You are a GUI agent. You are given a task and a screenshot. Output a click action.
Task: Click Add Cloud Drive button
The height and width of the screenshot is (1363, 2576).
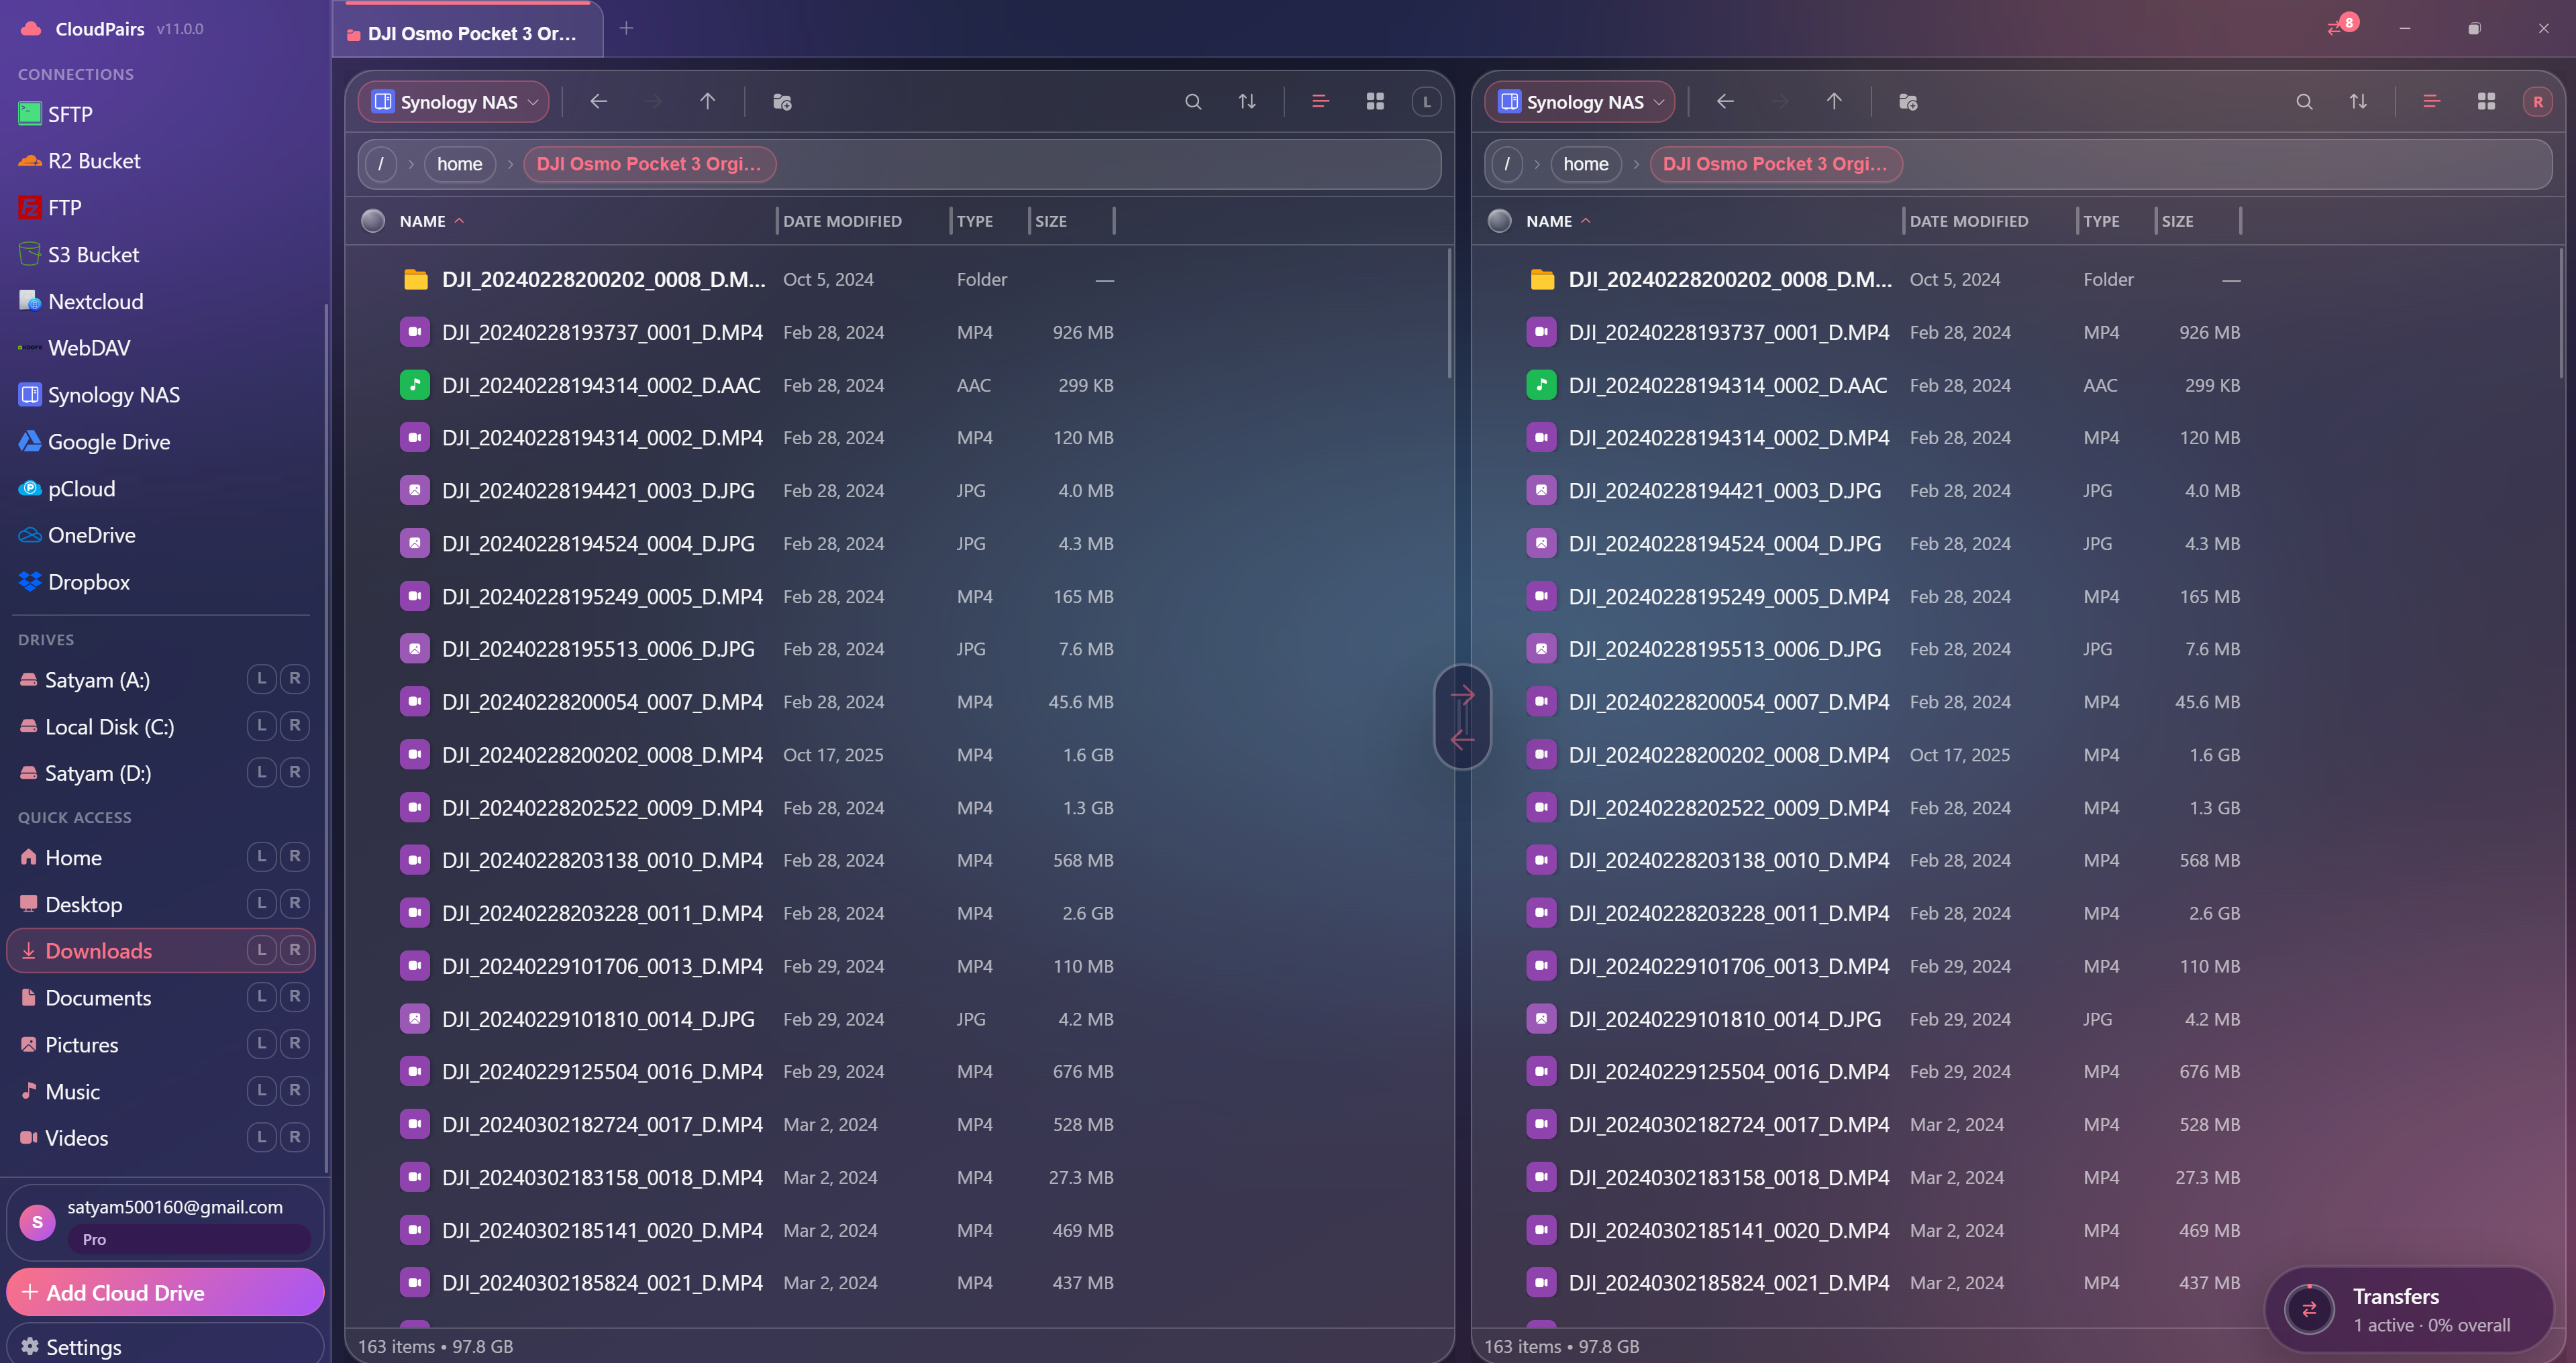[x=165, y=1292]
